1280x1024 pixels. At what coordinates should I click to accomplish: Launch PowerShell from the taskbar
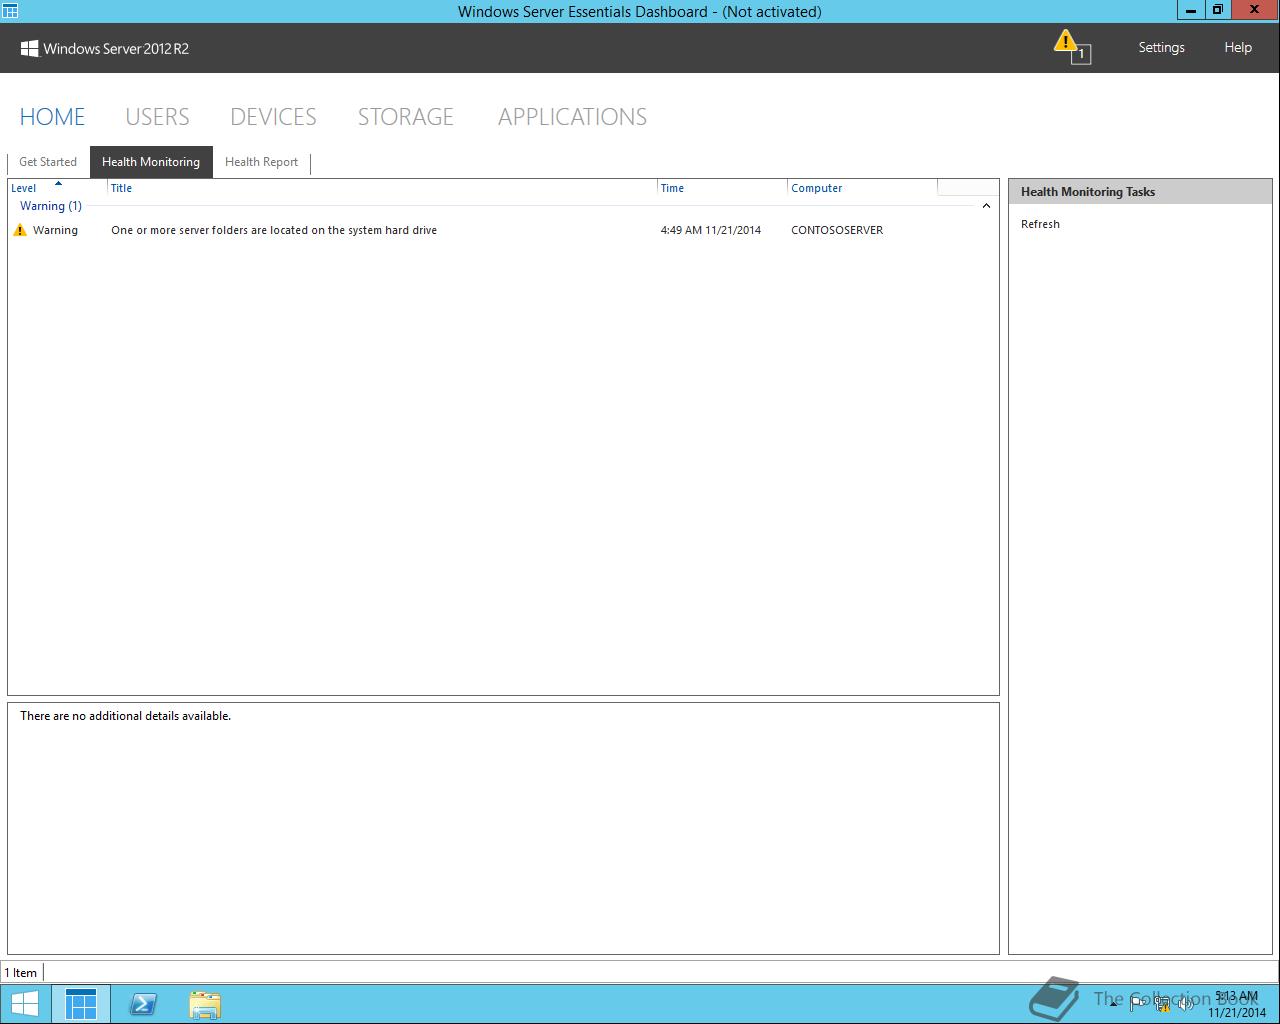pyautogui.click(x=143, y=1004)
